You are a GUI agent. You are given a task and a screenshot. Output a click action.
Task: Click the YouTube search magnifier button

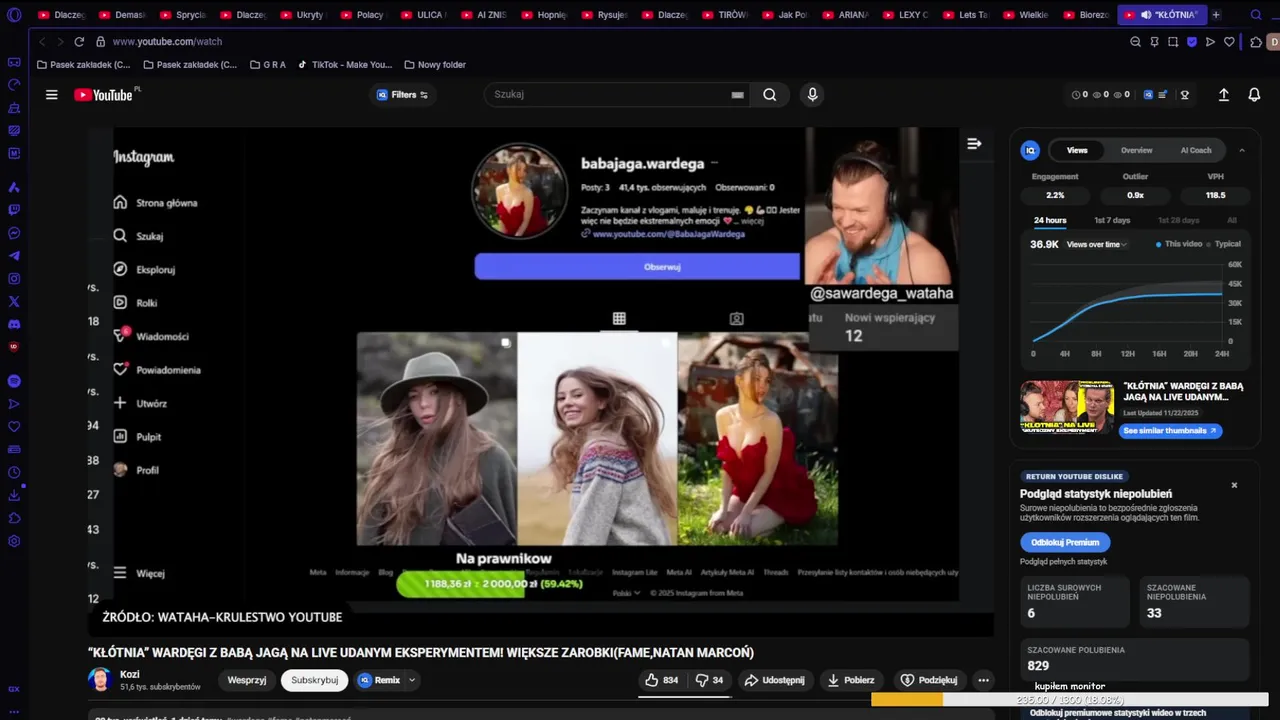click(x=769, y=95)
